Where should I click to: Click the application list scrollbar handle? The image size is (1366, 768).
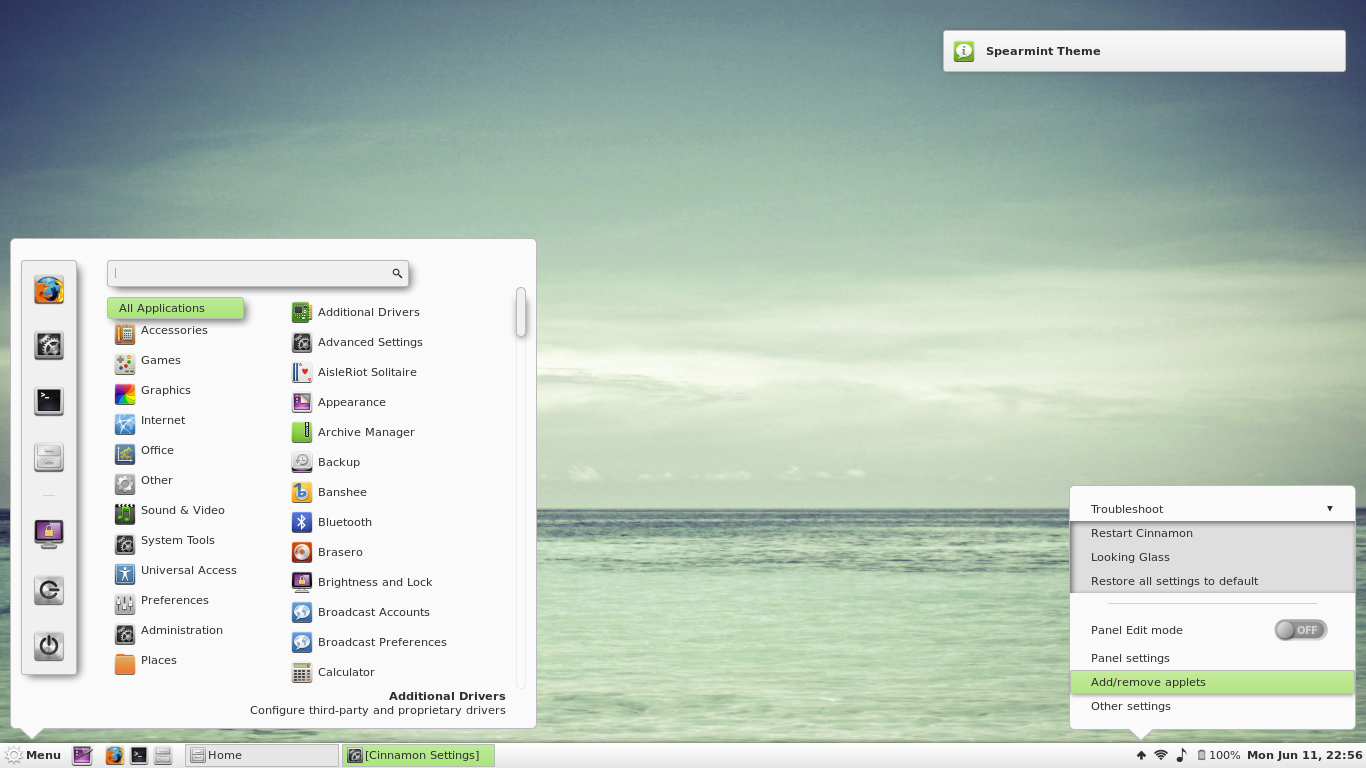(x=521, y=312)
